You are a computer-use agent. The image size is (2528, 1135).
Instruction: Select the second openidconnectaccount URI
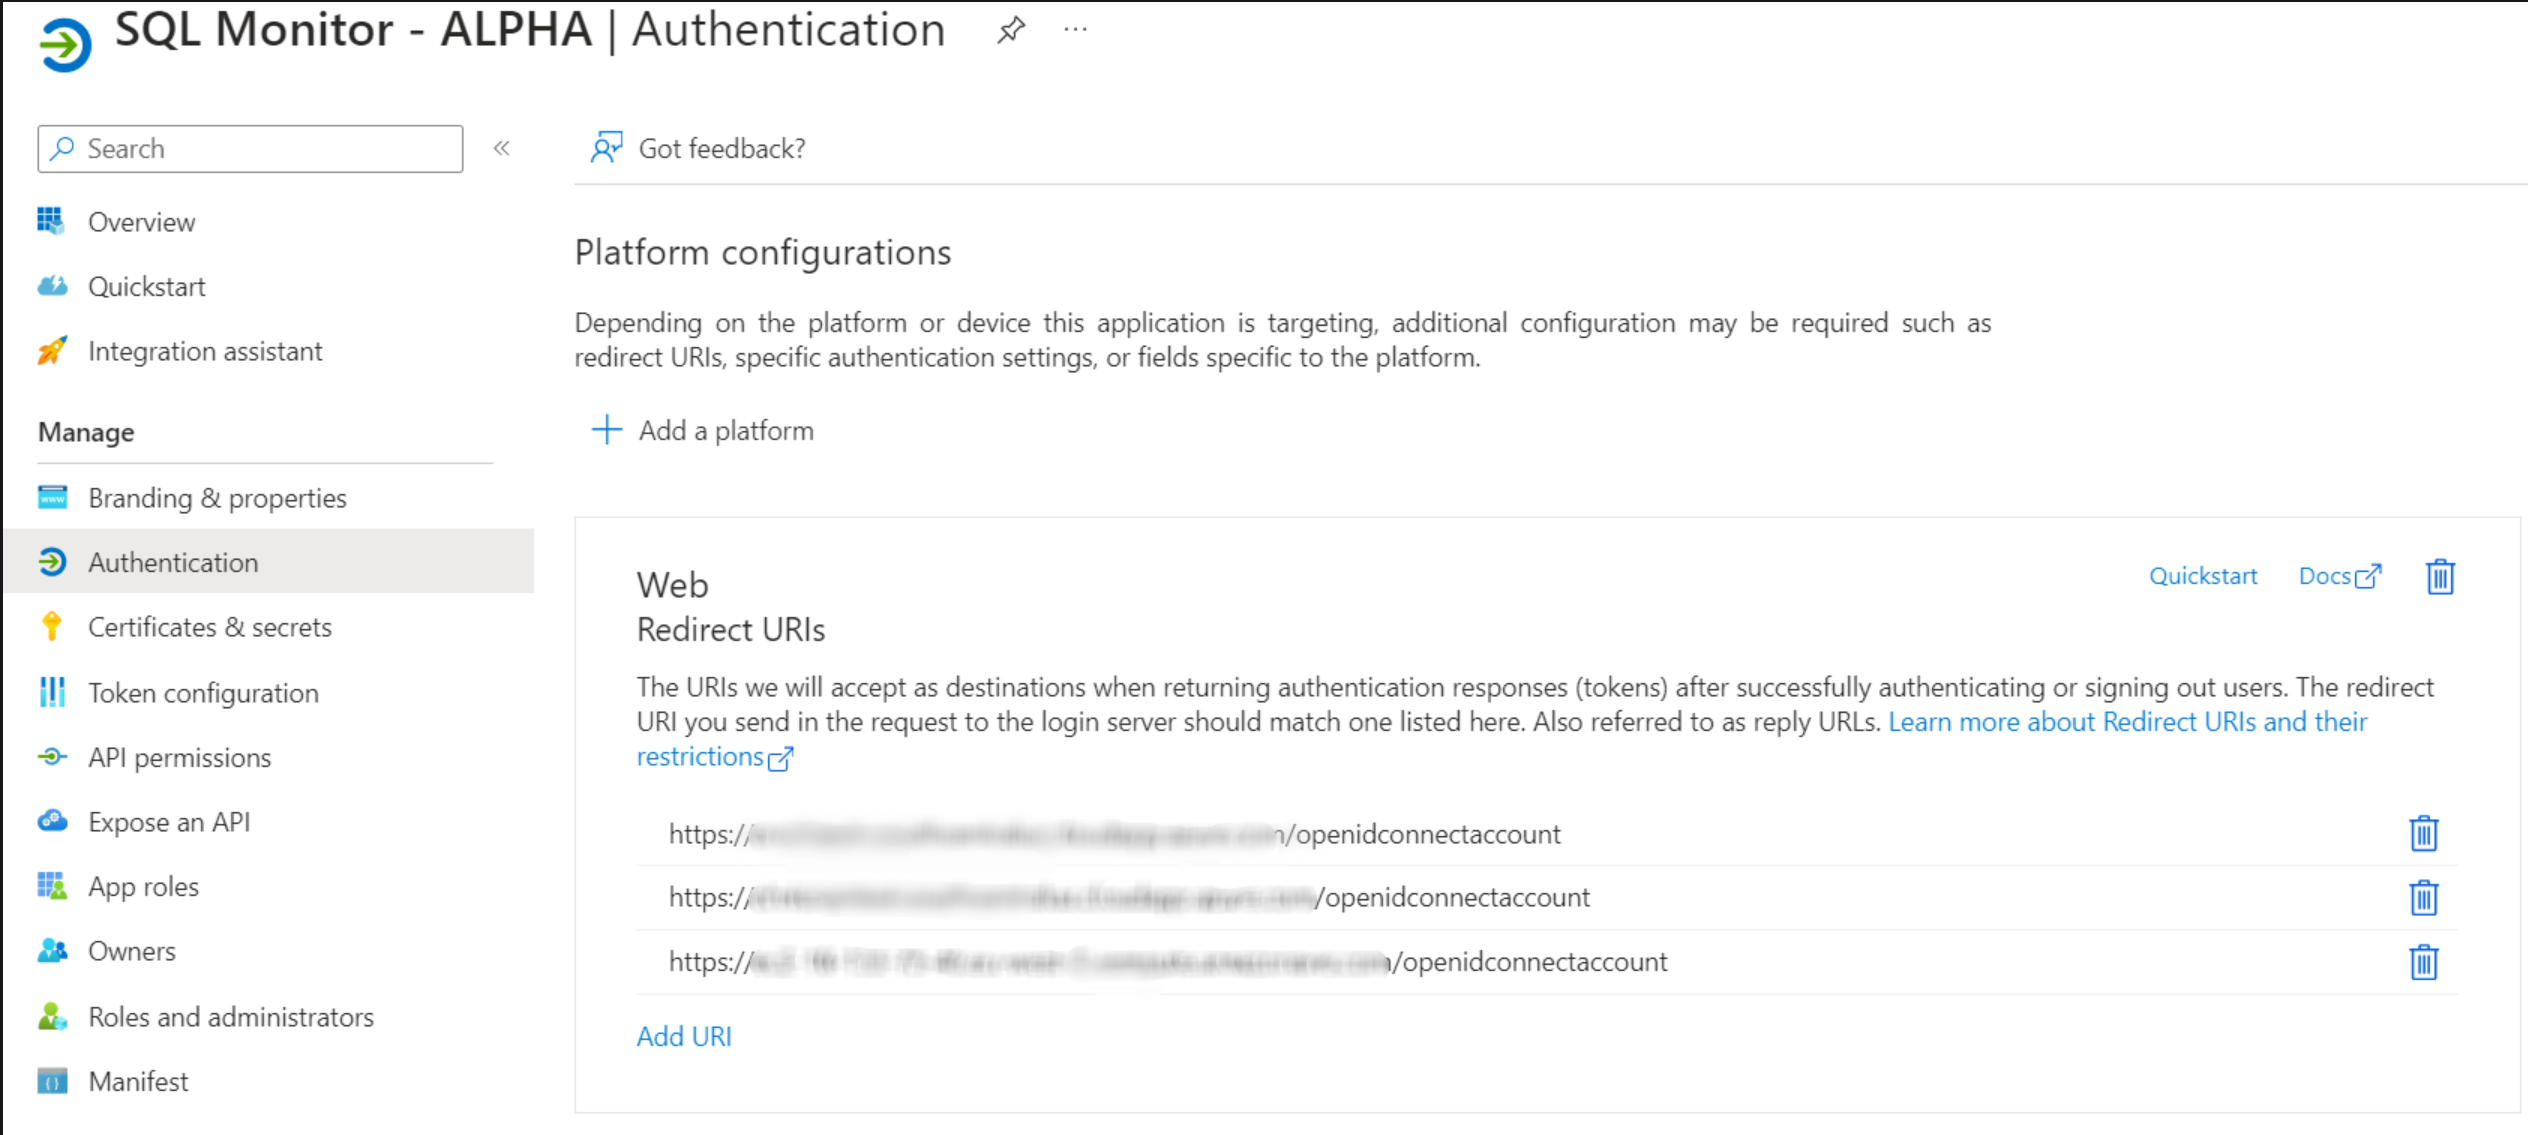coord(1129,897)
